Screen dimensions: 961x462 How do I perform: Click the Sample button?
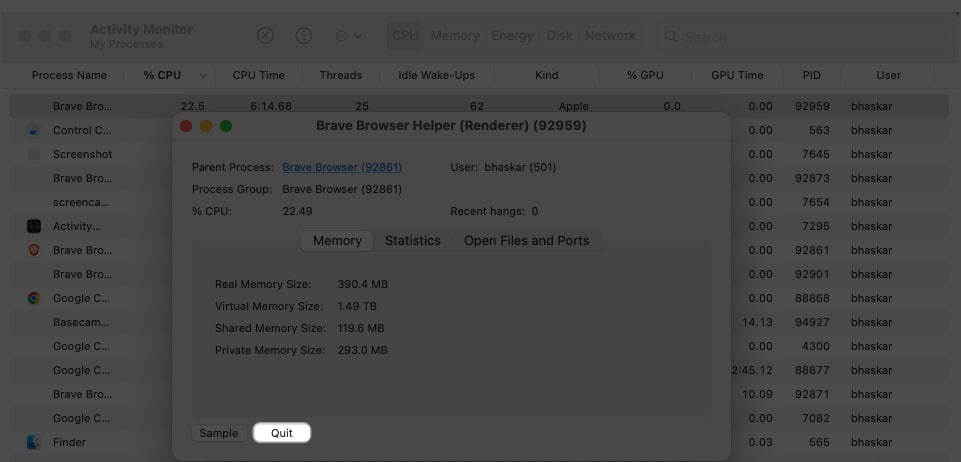(219, 433)
